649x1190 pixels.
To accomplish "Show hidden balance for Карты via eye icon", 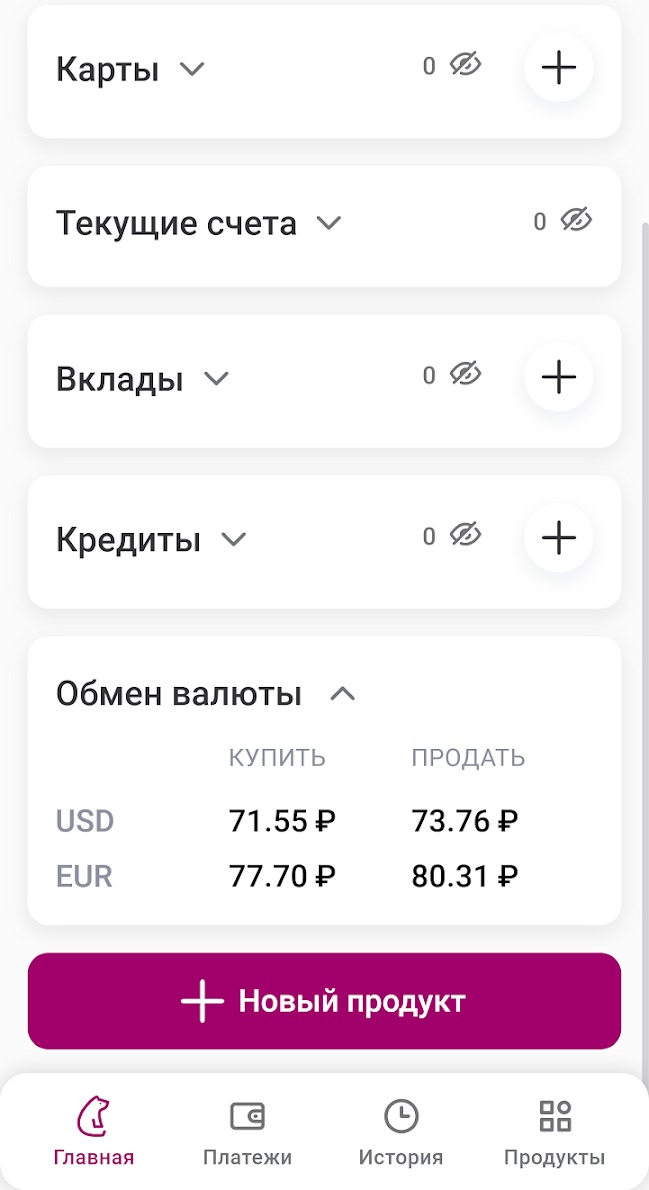I will (x=465, y=65).
